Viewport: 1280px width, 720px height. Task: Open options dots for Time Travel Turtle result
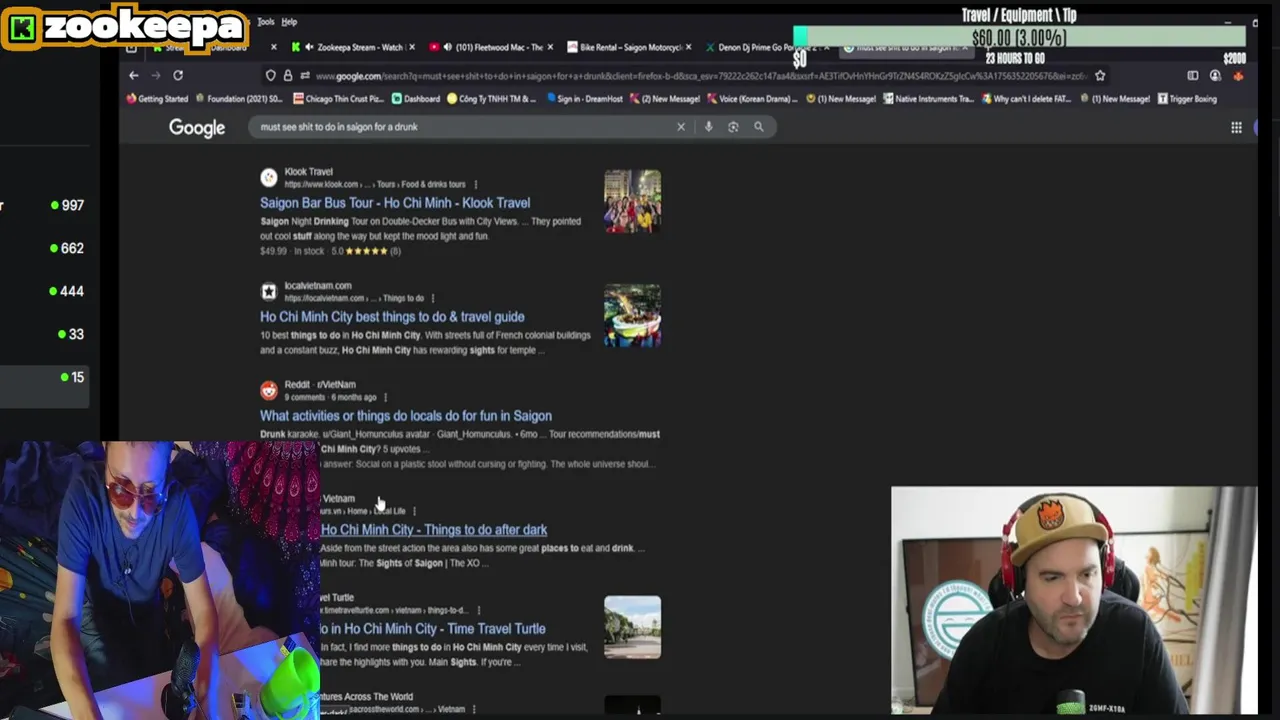coord(478,610)
